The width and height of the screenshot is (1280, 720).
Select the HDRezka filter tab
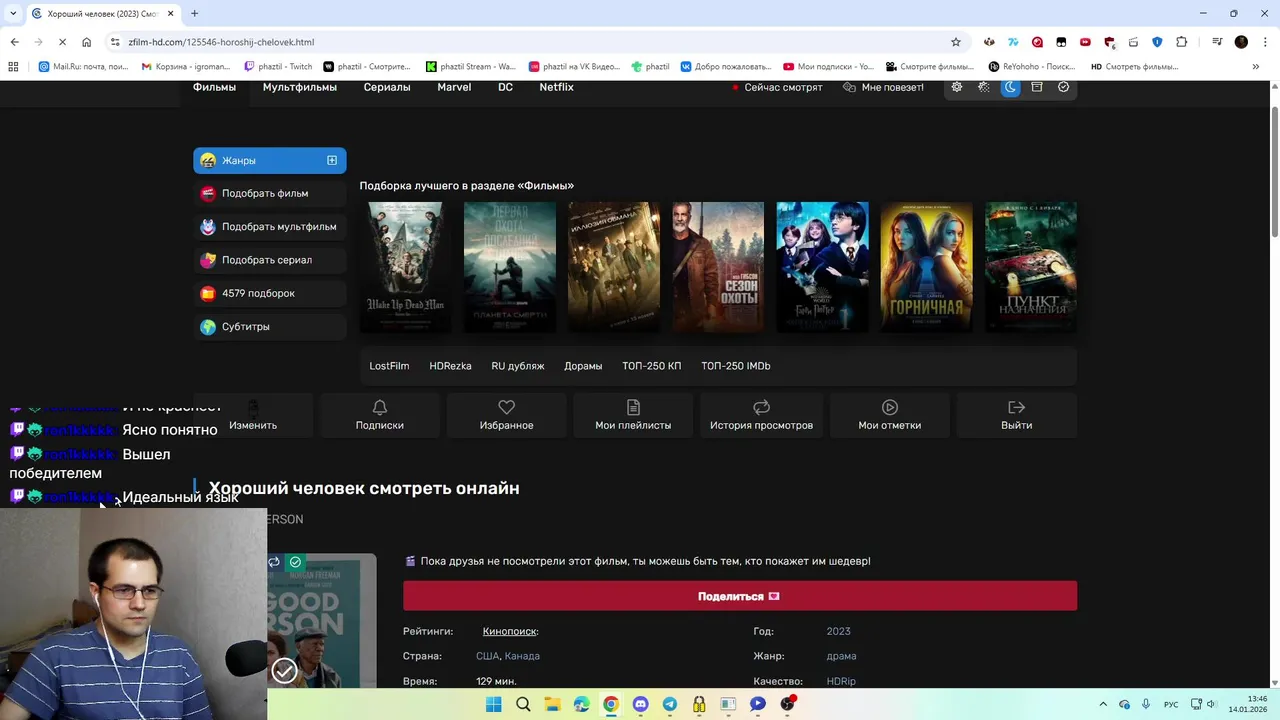pos(450,366)
